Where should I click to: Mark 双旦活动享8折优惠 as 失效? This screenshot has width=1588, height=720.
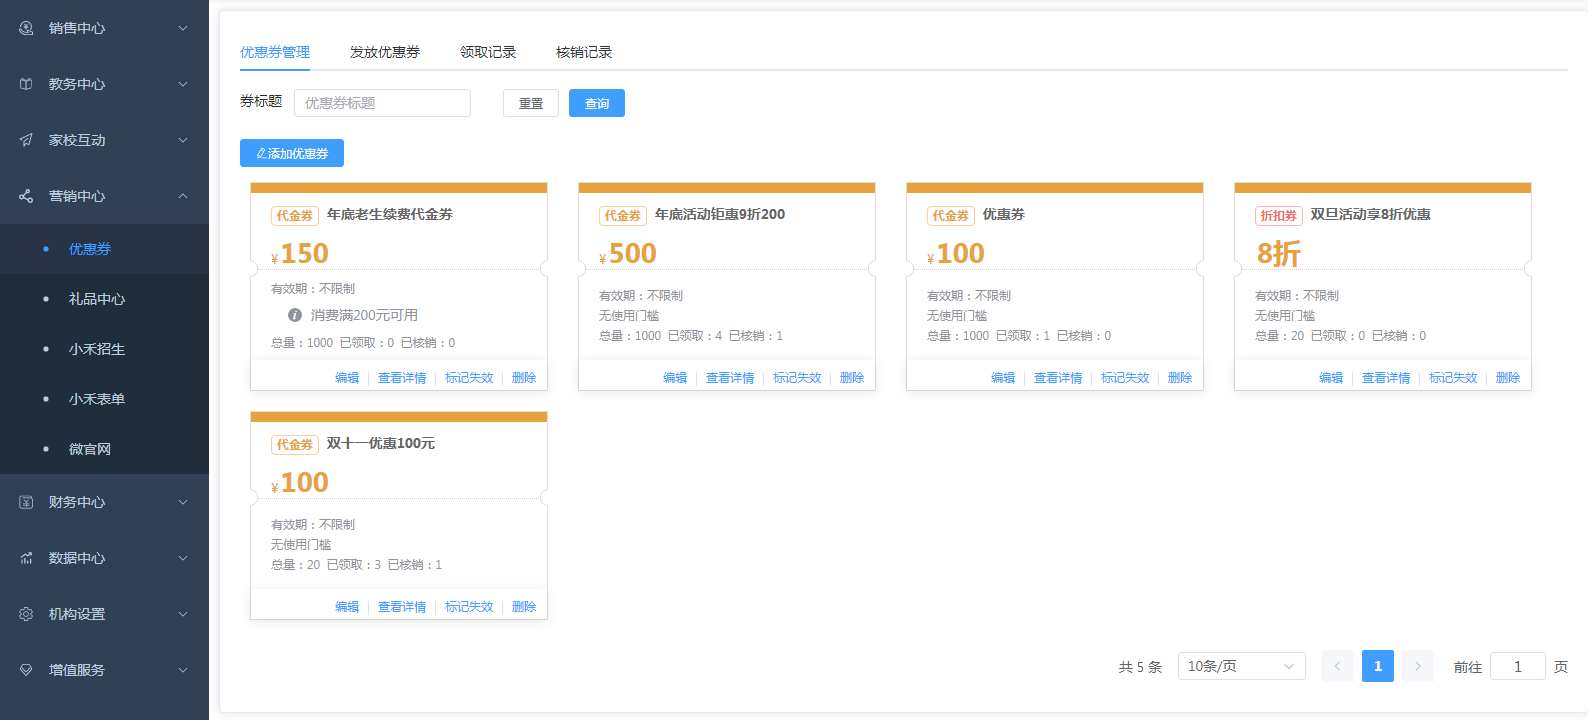coord(1453,378)
